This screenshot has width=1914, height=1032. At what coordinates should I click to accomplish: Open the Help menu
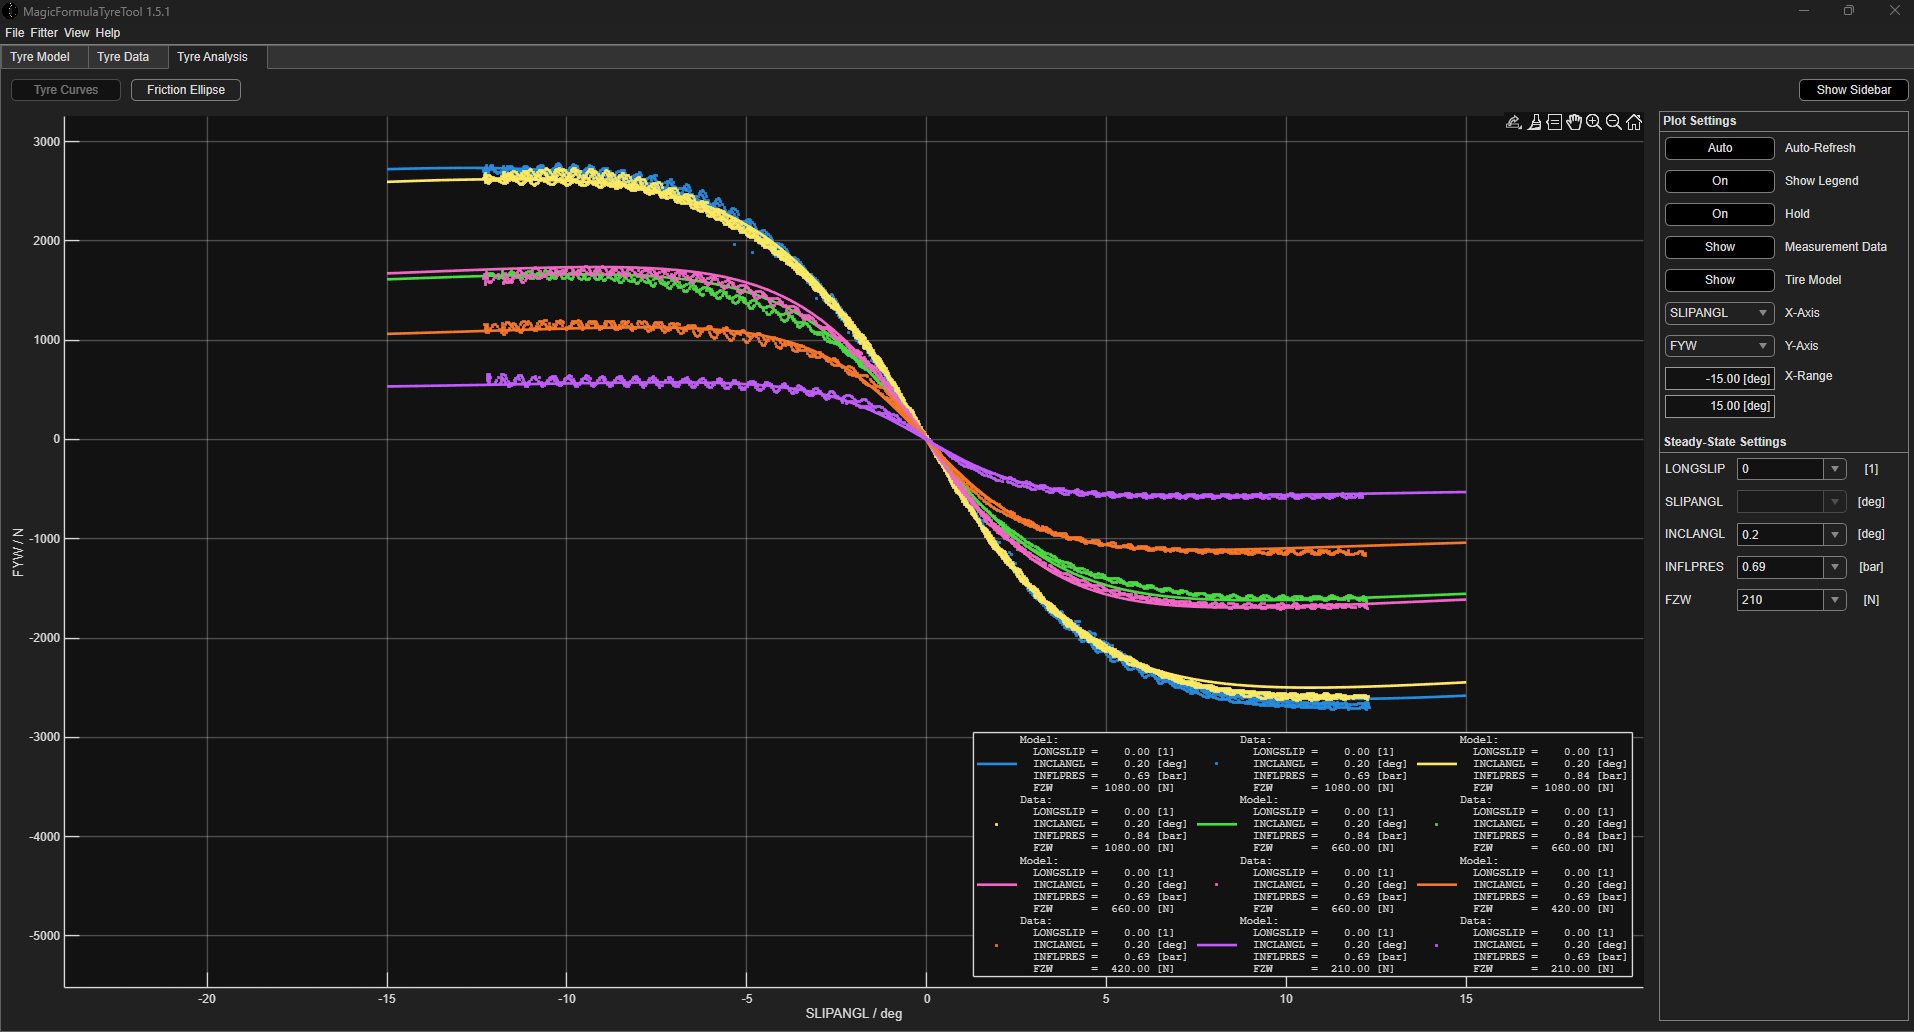pos(108,33)
